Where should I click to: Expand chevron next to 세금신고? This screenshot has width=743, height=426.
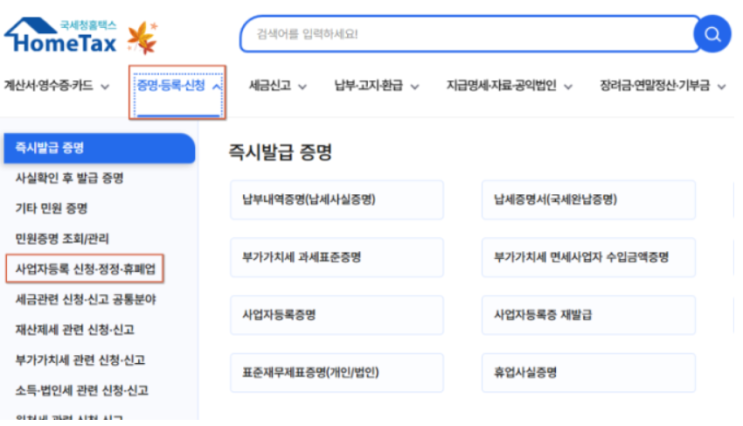[302, 87]
